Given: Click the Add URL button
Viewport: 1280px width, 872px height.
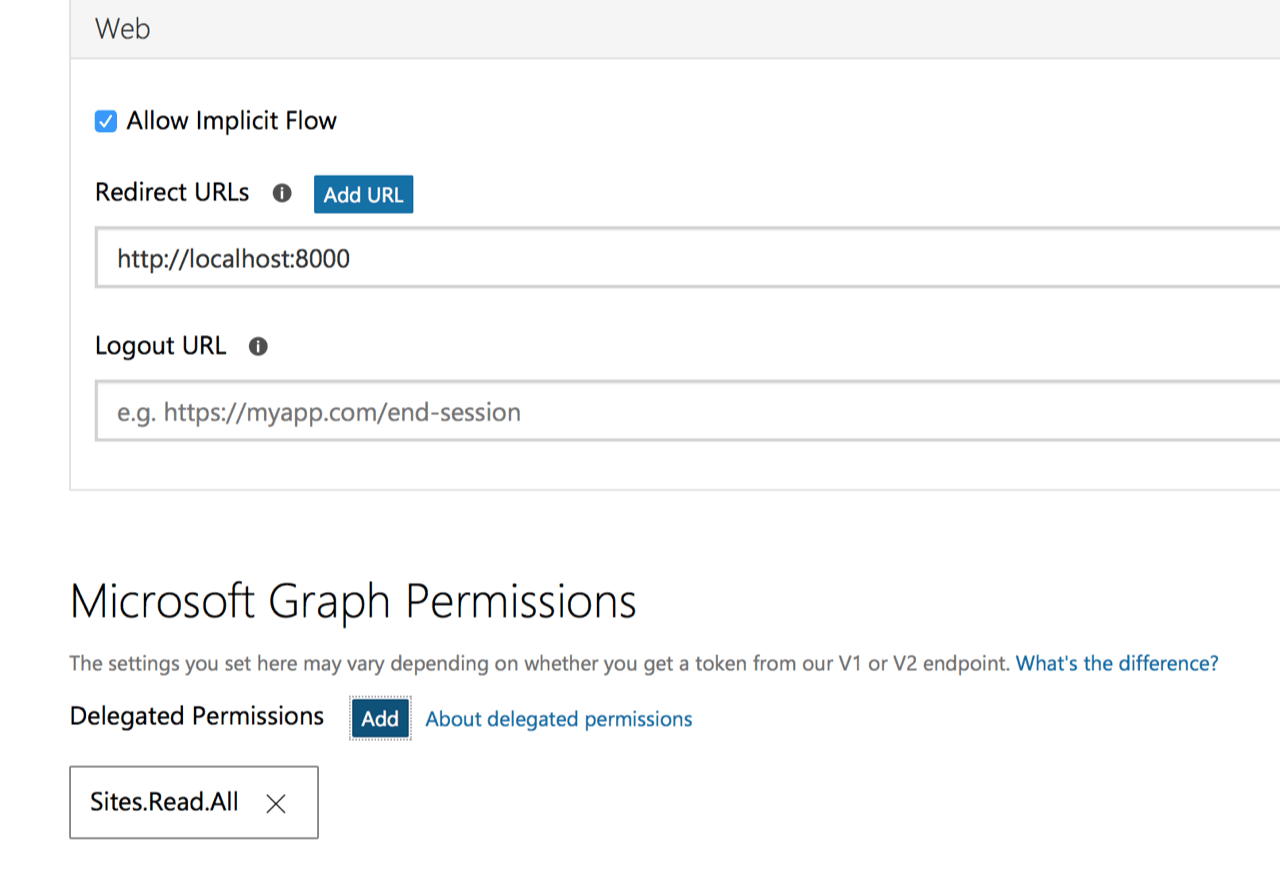Looking at the screenshot, I should click(363, 195).
